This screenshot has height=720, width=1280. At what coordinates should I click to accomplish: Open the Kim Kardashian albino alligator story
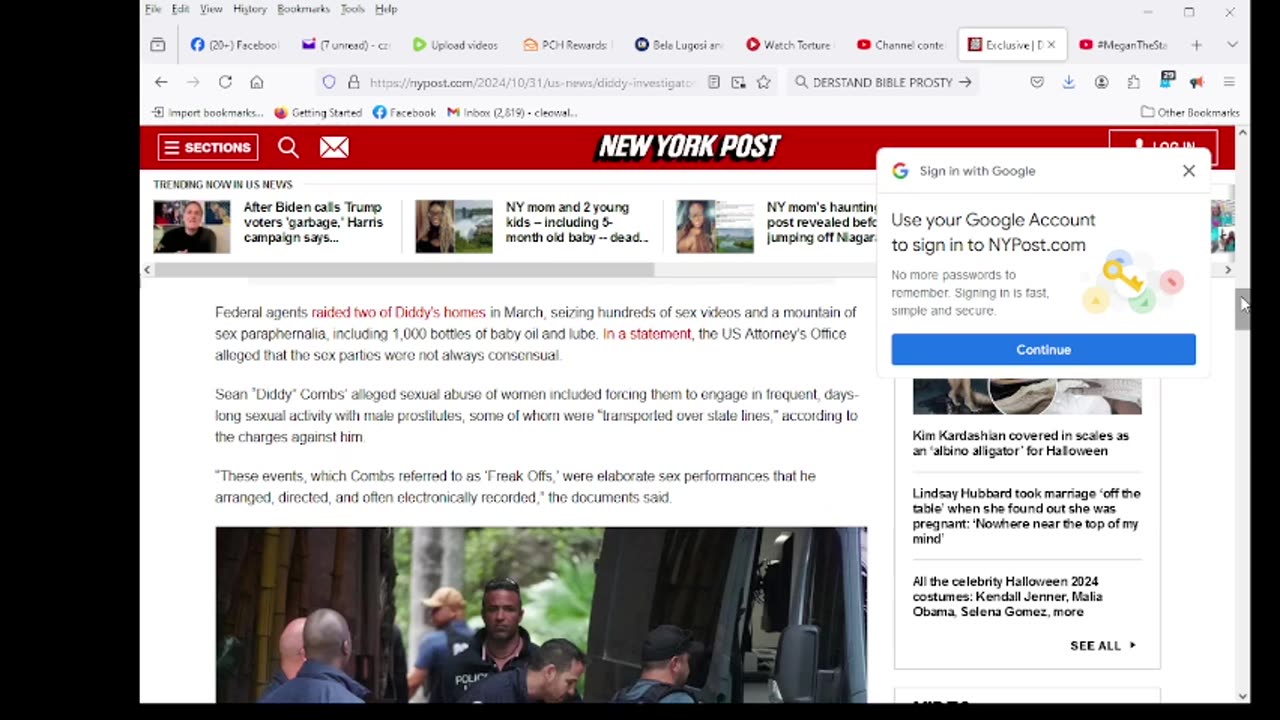(x=1020, y=443)
